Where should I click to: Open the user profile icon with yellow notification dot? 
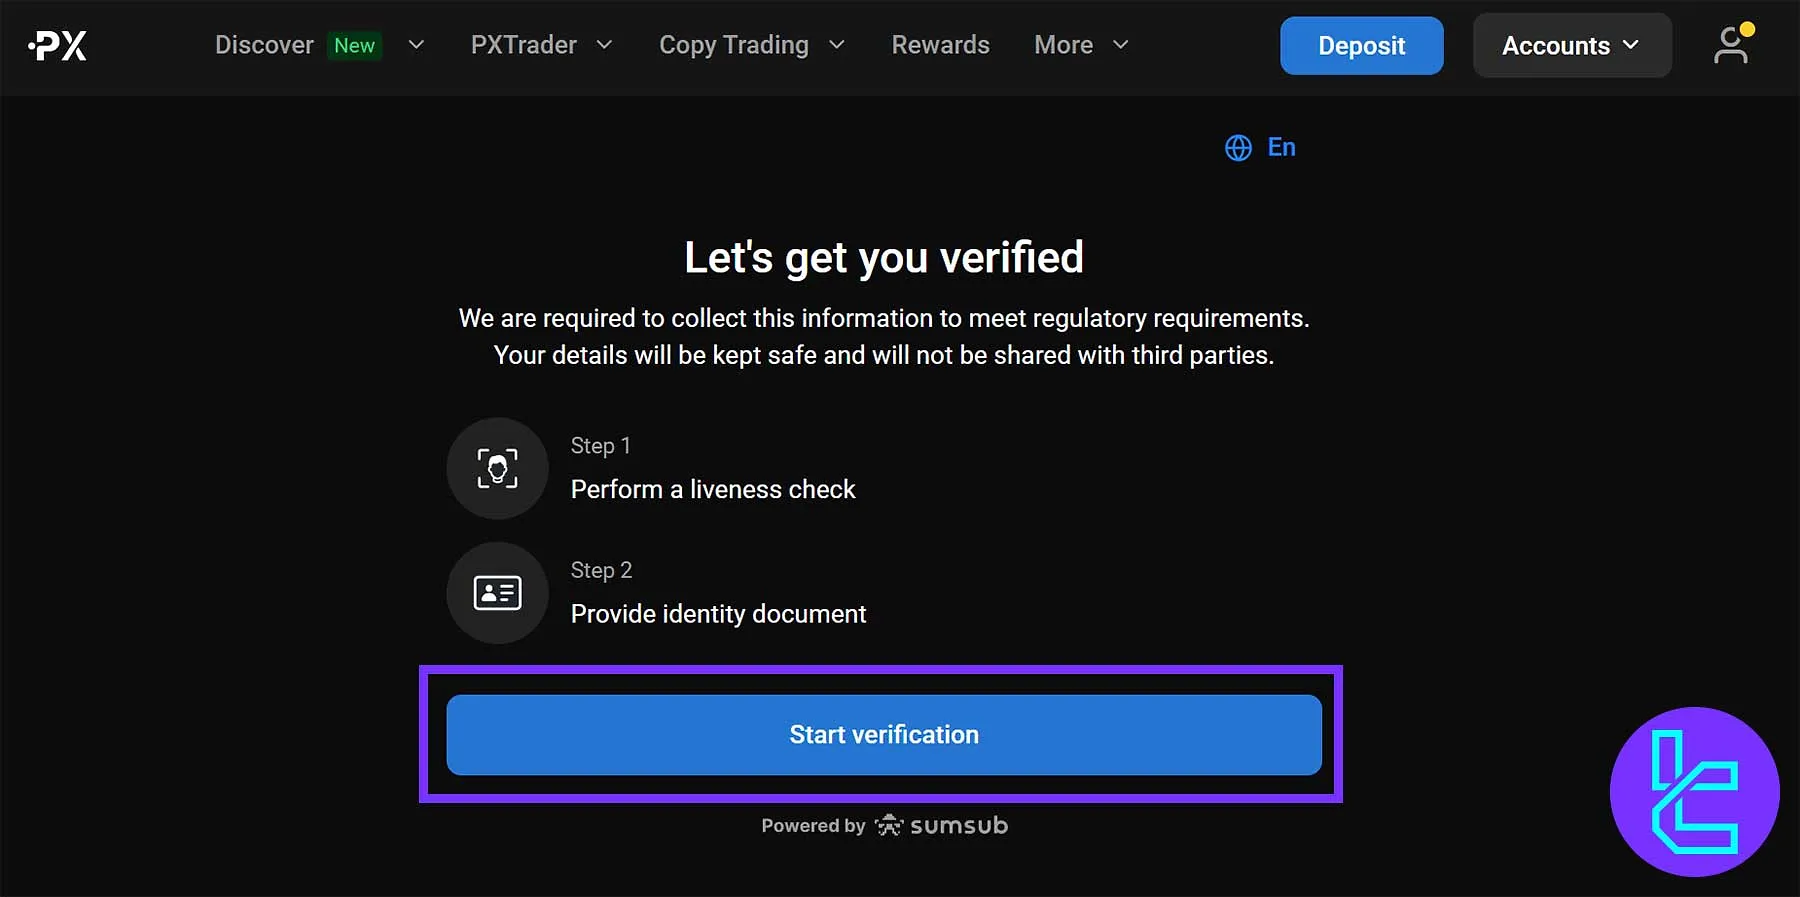(x=1732, y=45)
